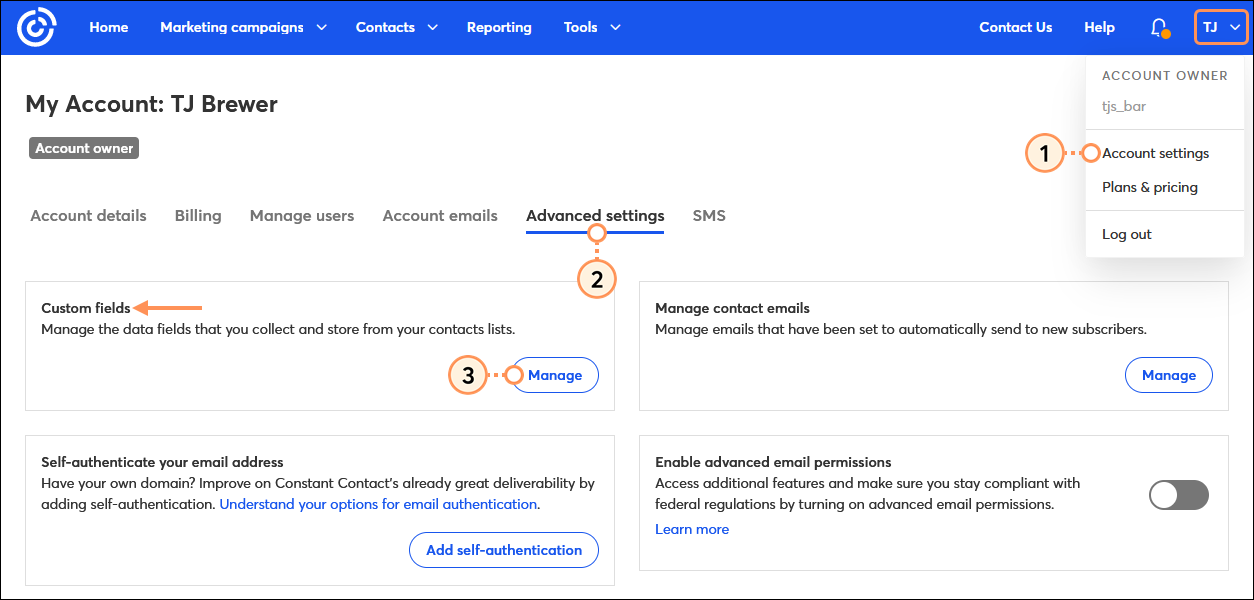Click Enable advanced email permissions title
This screenshot has width=1254, height=600.
click(773, 462)
